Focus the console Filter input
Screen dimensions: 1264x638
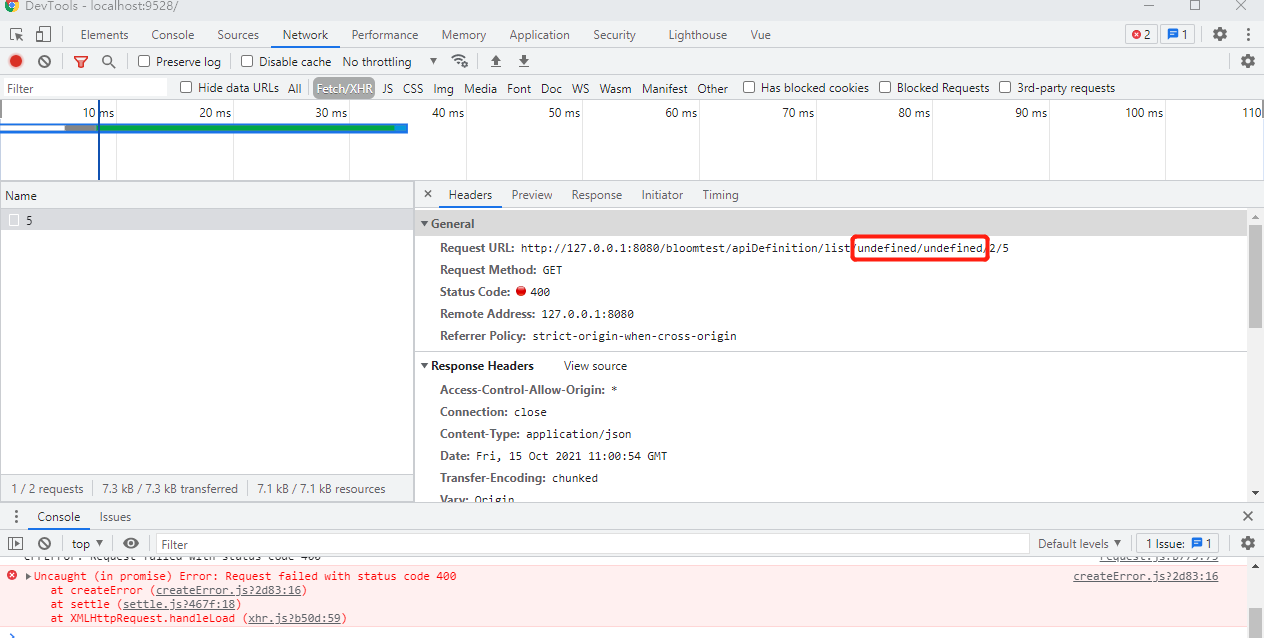[593, 544]
